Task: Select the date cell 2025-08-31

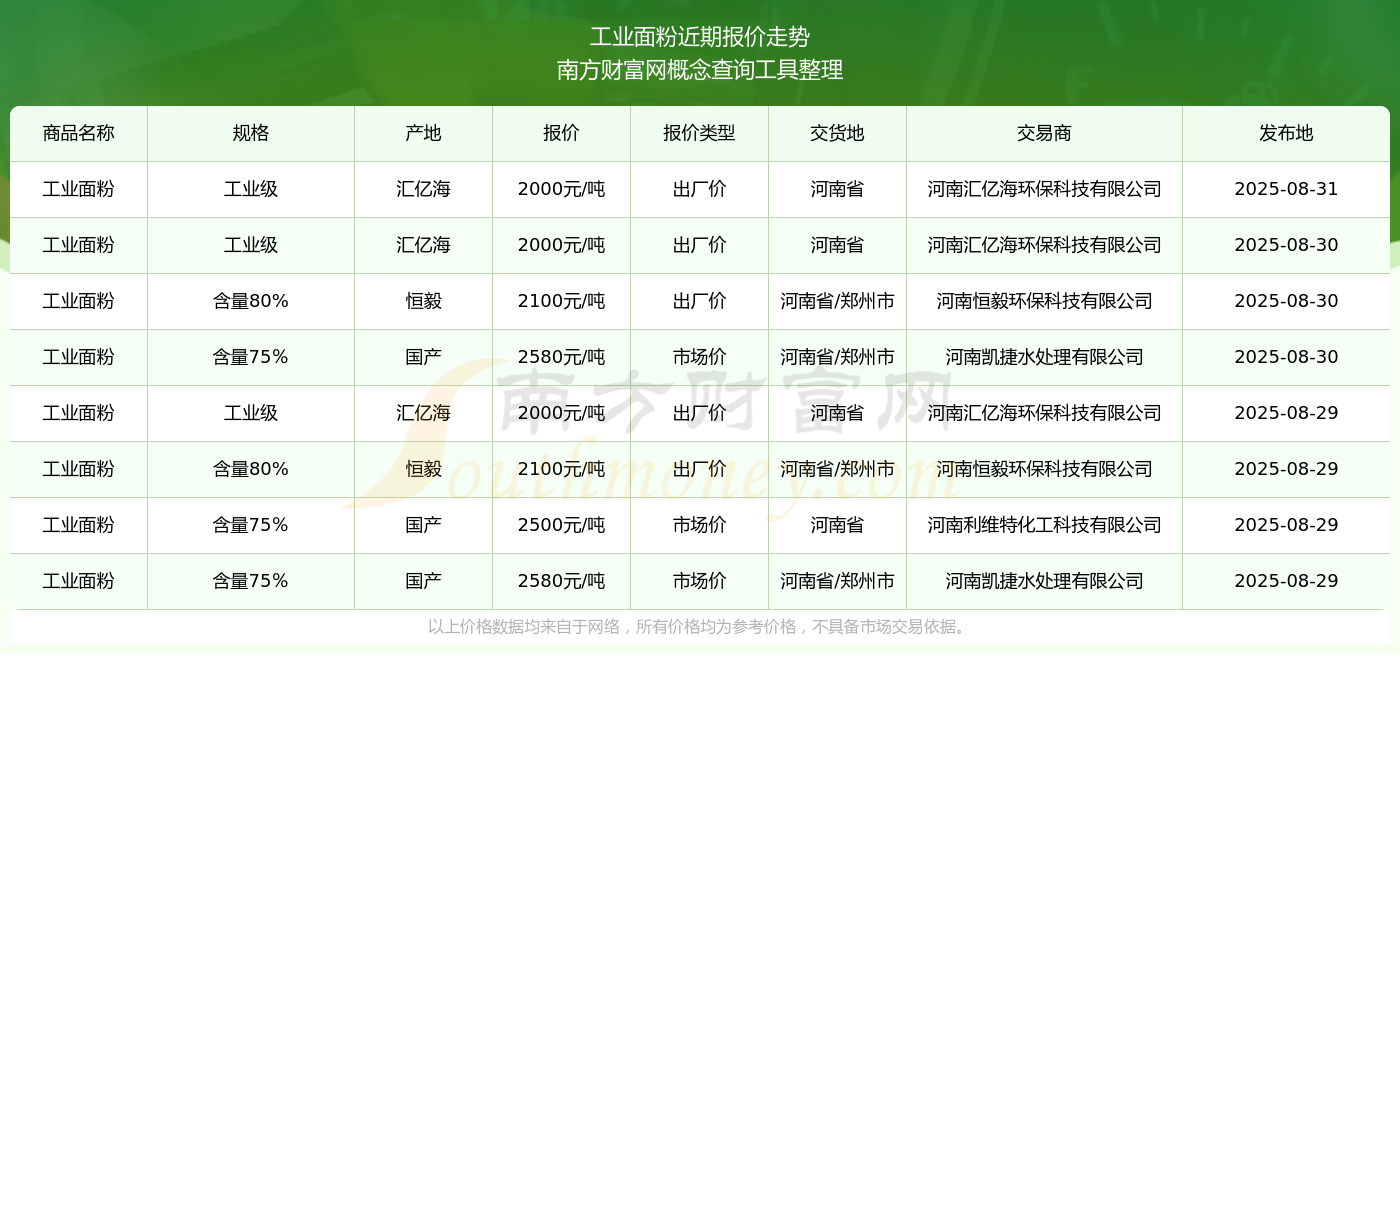Action: pos(1287,189)
